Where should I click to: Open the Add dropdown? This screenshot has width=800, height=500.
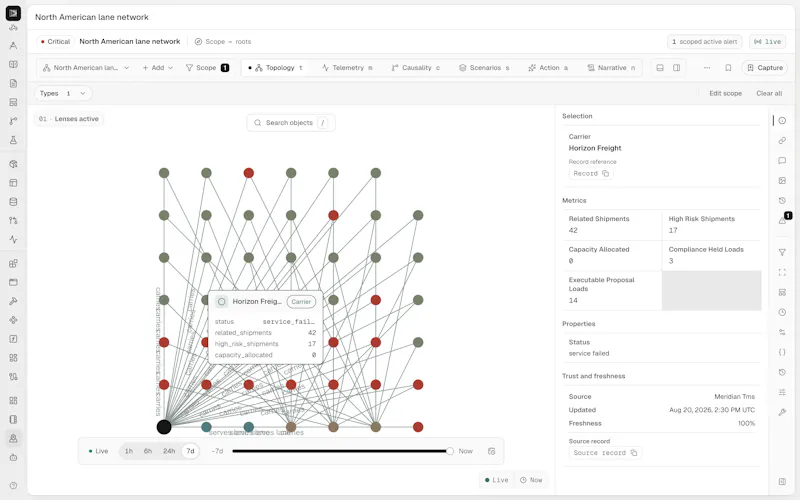(158, 68)
